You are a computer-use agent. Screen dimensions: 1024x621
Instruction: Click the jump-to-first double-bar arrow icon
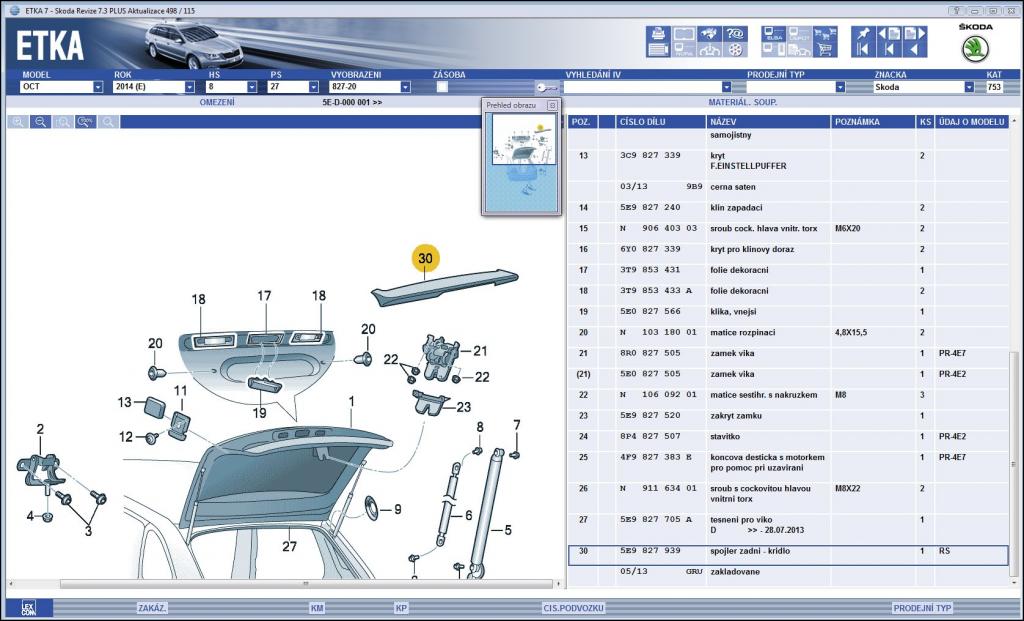[x=863, y=50]
